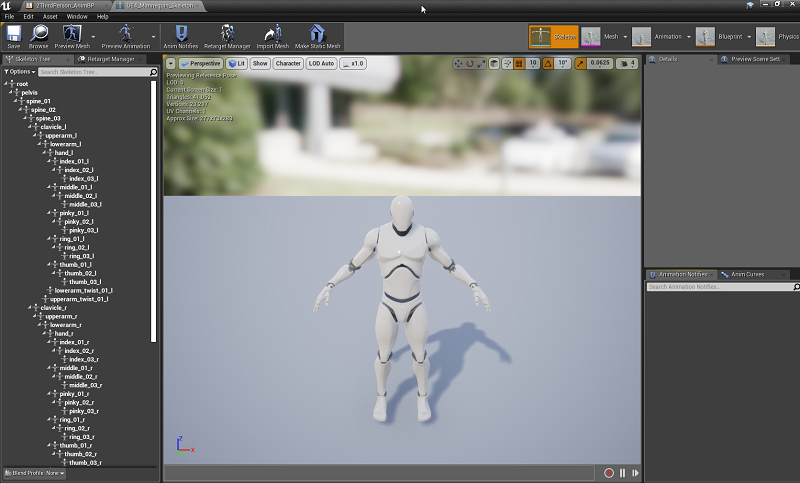
Task: Open Anim Notifies tool
Action: (x=181, y=34)
